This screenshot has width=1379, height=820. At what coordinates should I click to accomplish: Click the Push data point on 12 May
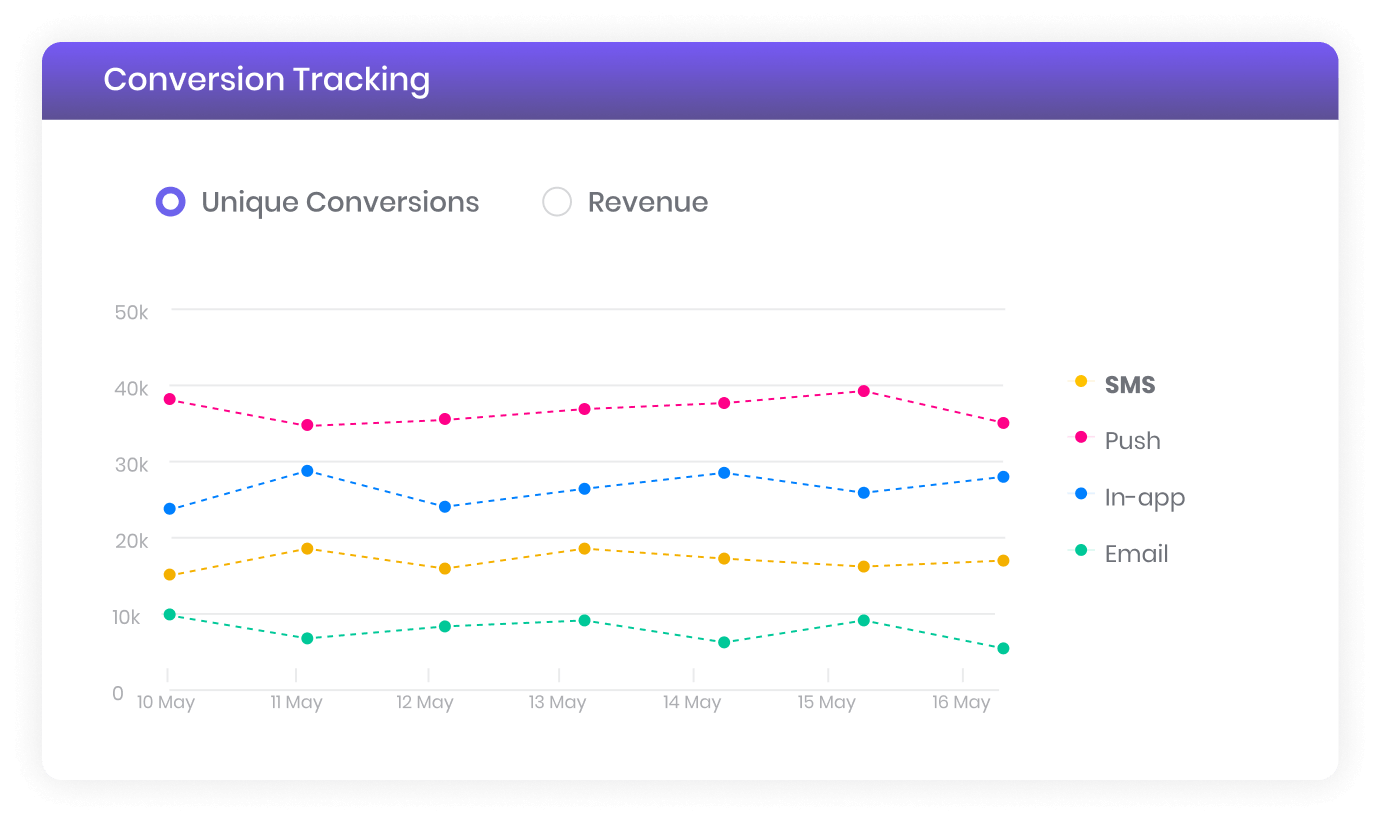coord(445,419)
